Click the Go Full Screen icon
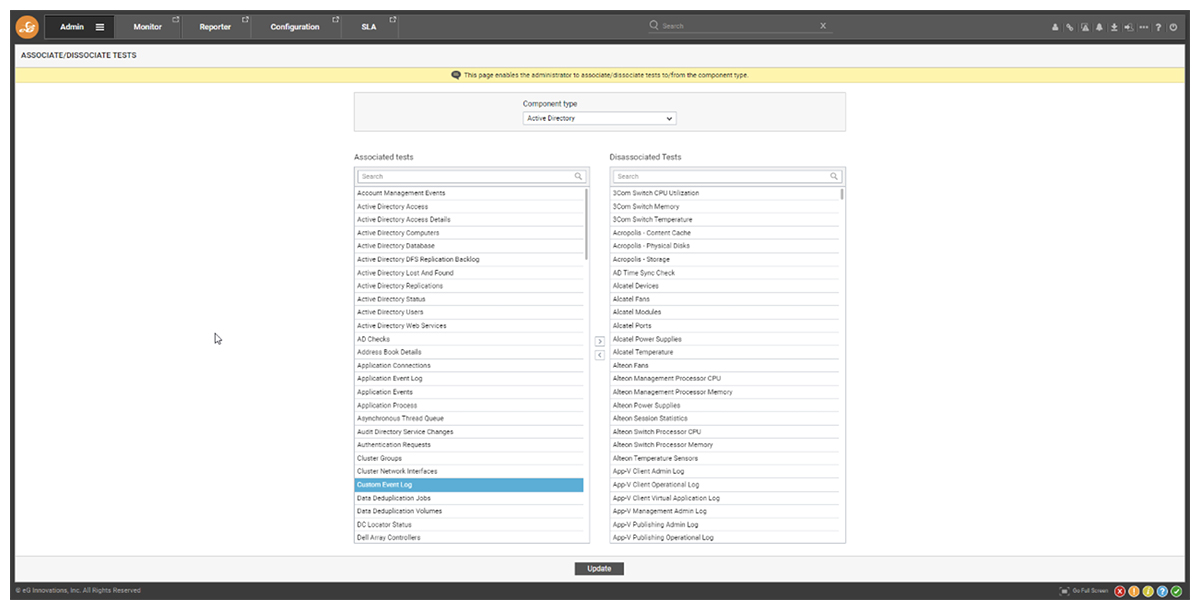This screenshot has height=610, width=1200. (x=1065, y=591)
